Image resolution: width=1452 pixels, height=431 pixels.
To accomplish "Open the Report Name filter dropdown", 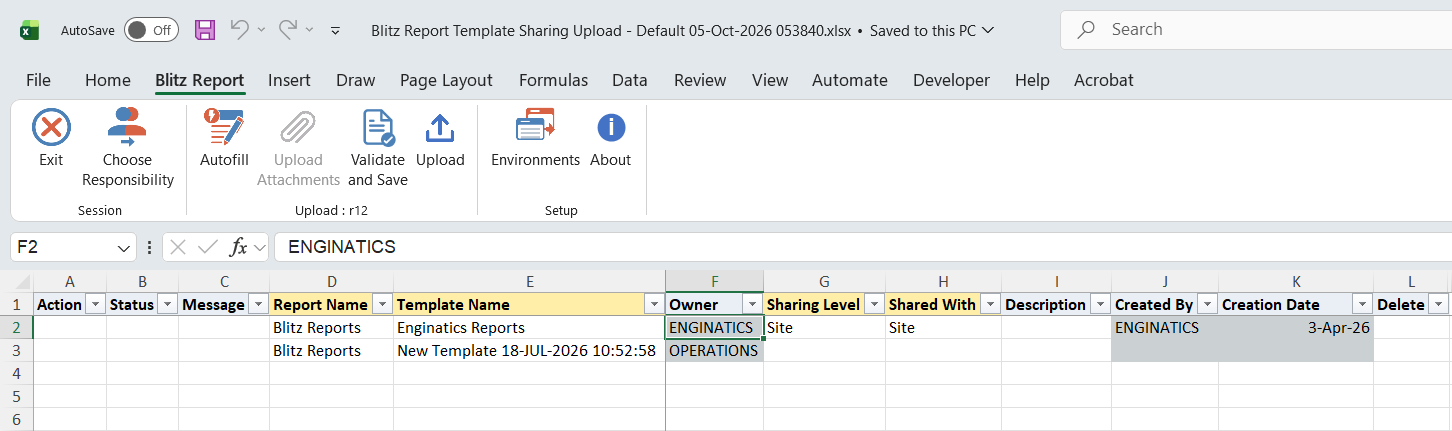I will click(x=382, y=304).
